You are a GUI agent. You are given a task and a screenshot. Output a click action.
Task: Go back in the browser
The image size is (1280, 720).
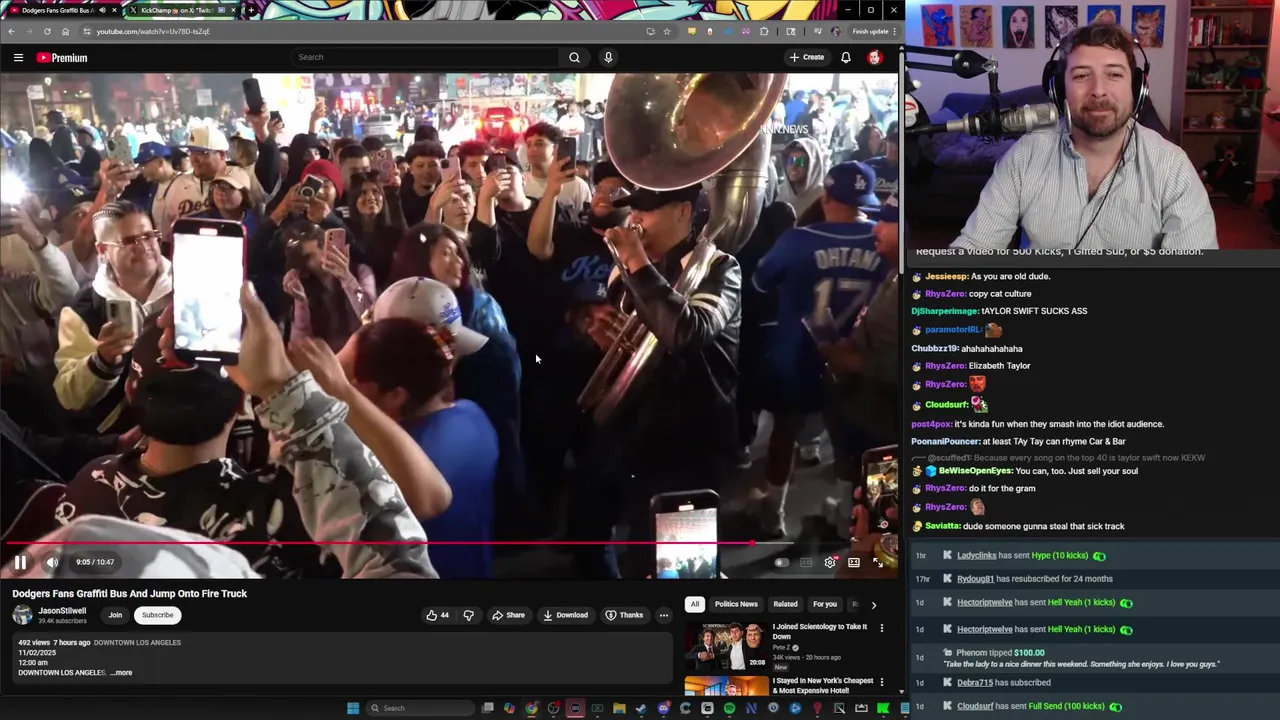(x=11, y=31)
